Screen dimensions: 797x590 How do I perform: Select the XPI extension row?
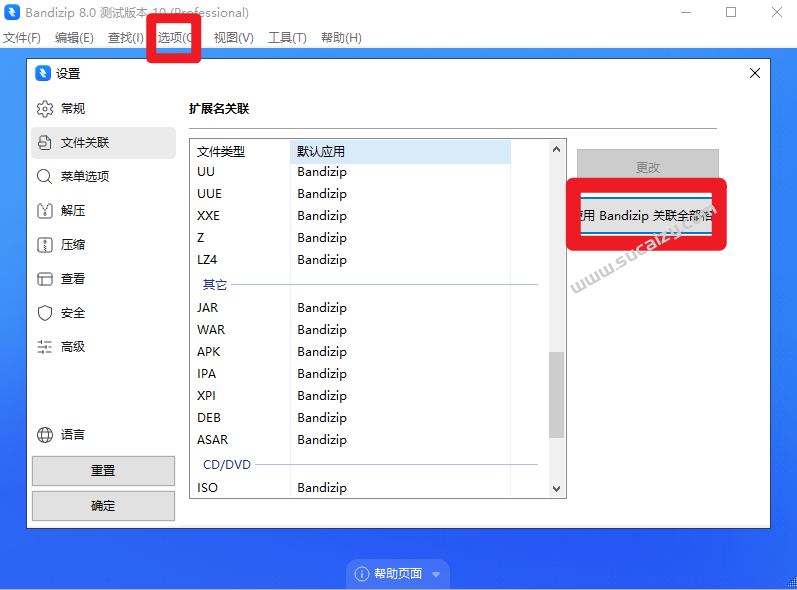[x=352, y=395]
